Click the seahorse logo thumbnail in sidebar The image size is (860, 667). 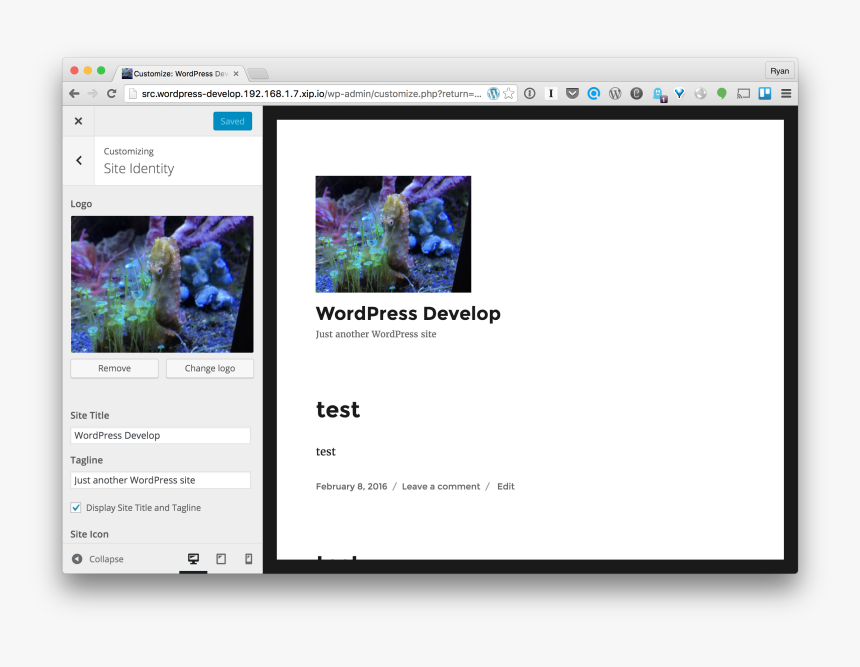162,284
